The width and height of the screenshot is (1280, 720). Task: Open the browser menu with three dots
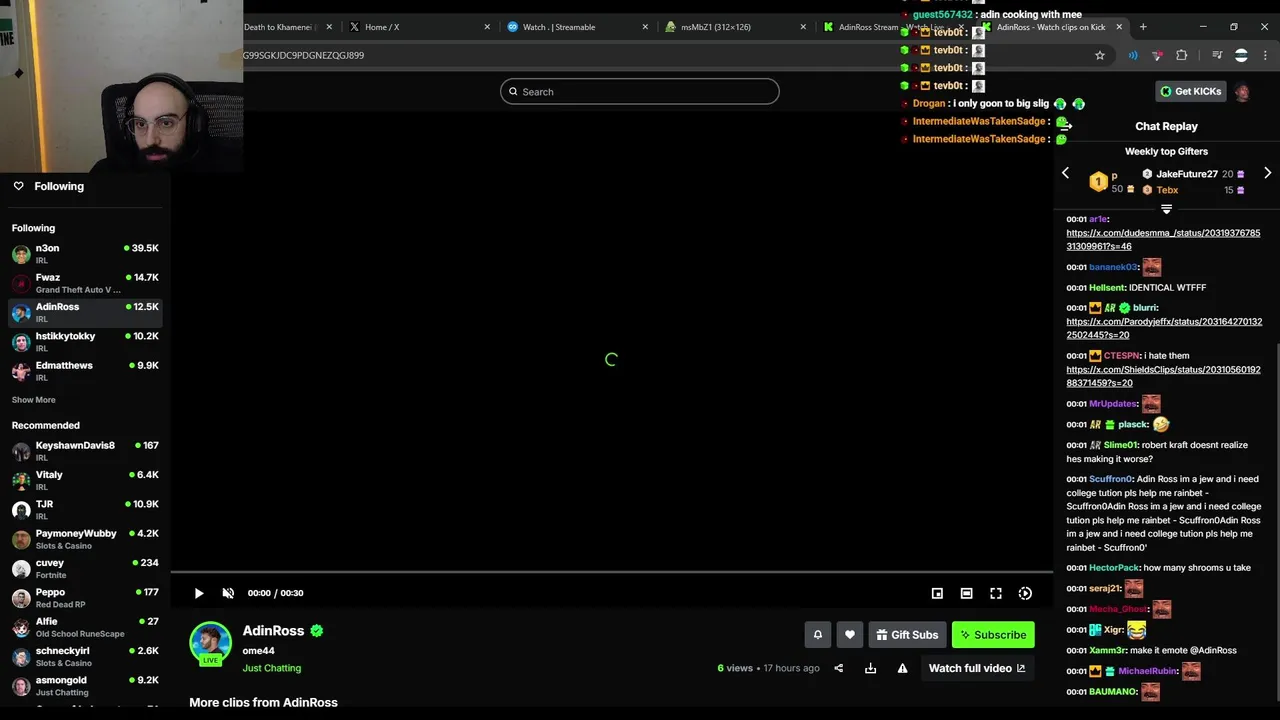point(1265,55)
